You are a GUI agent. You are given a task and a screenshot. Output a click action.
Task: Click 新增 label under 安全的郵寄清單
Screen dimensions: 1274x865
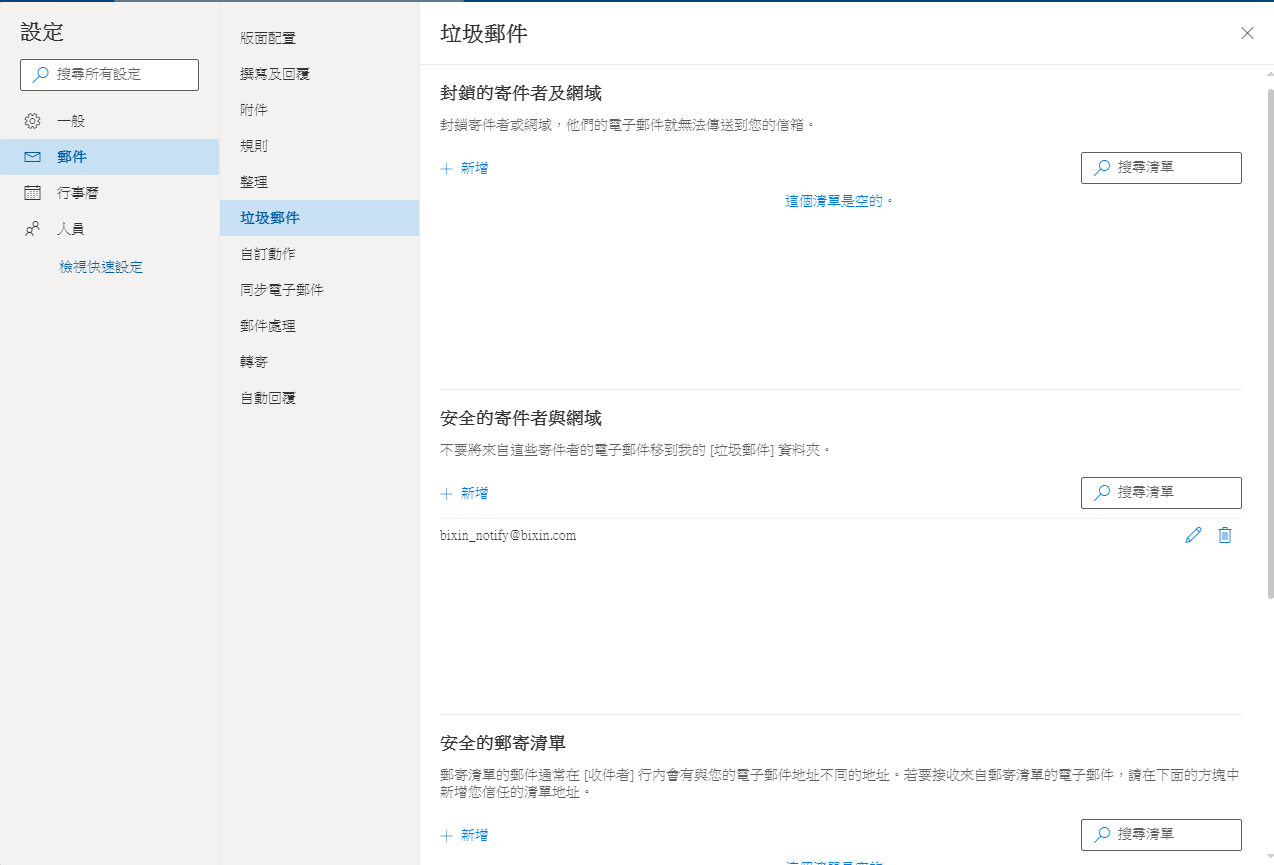click(x=474, y=835)
